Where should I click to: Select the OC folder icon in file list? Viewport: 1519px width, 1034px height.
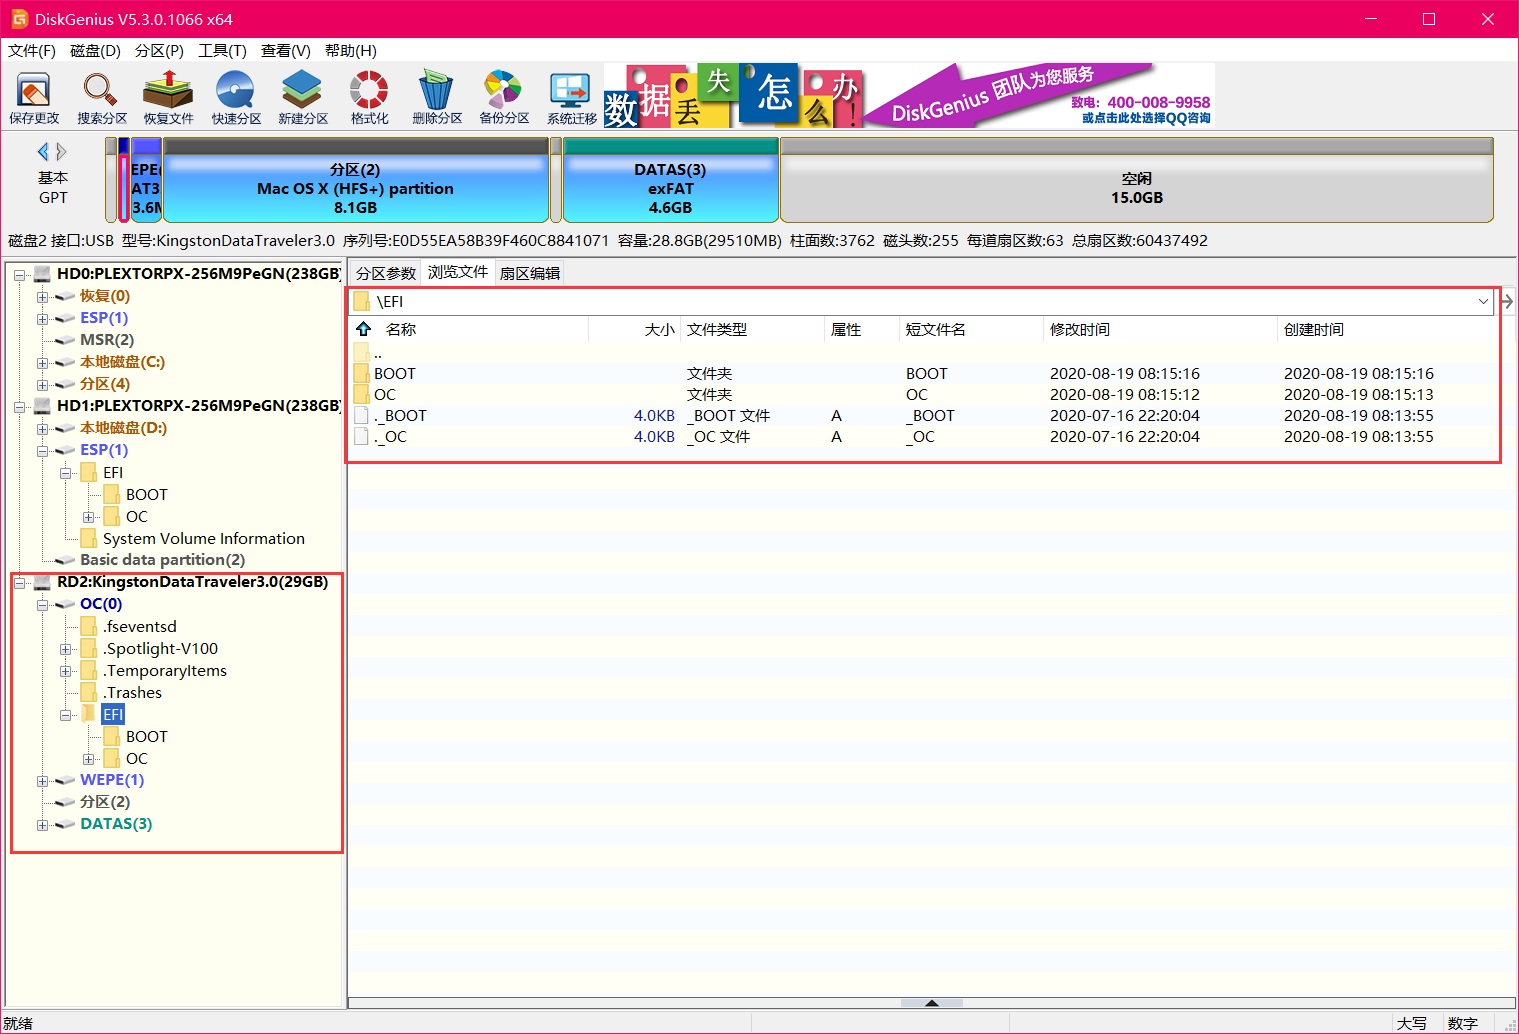tap(361, 394)
